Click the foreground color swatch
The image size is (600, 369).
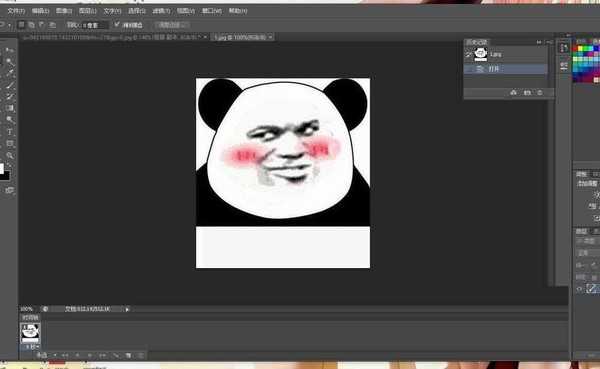tap(2, 168)
